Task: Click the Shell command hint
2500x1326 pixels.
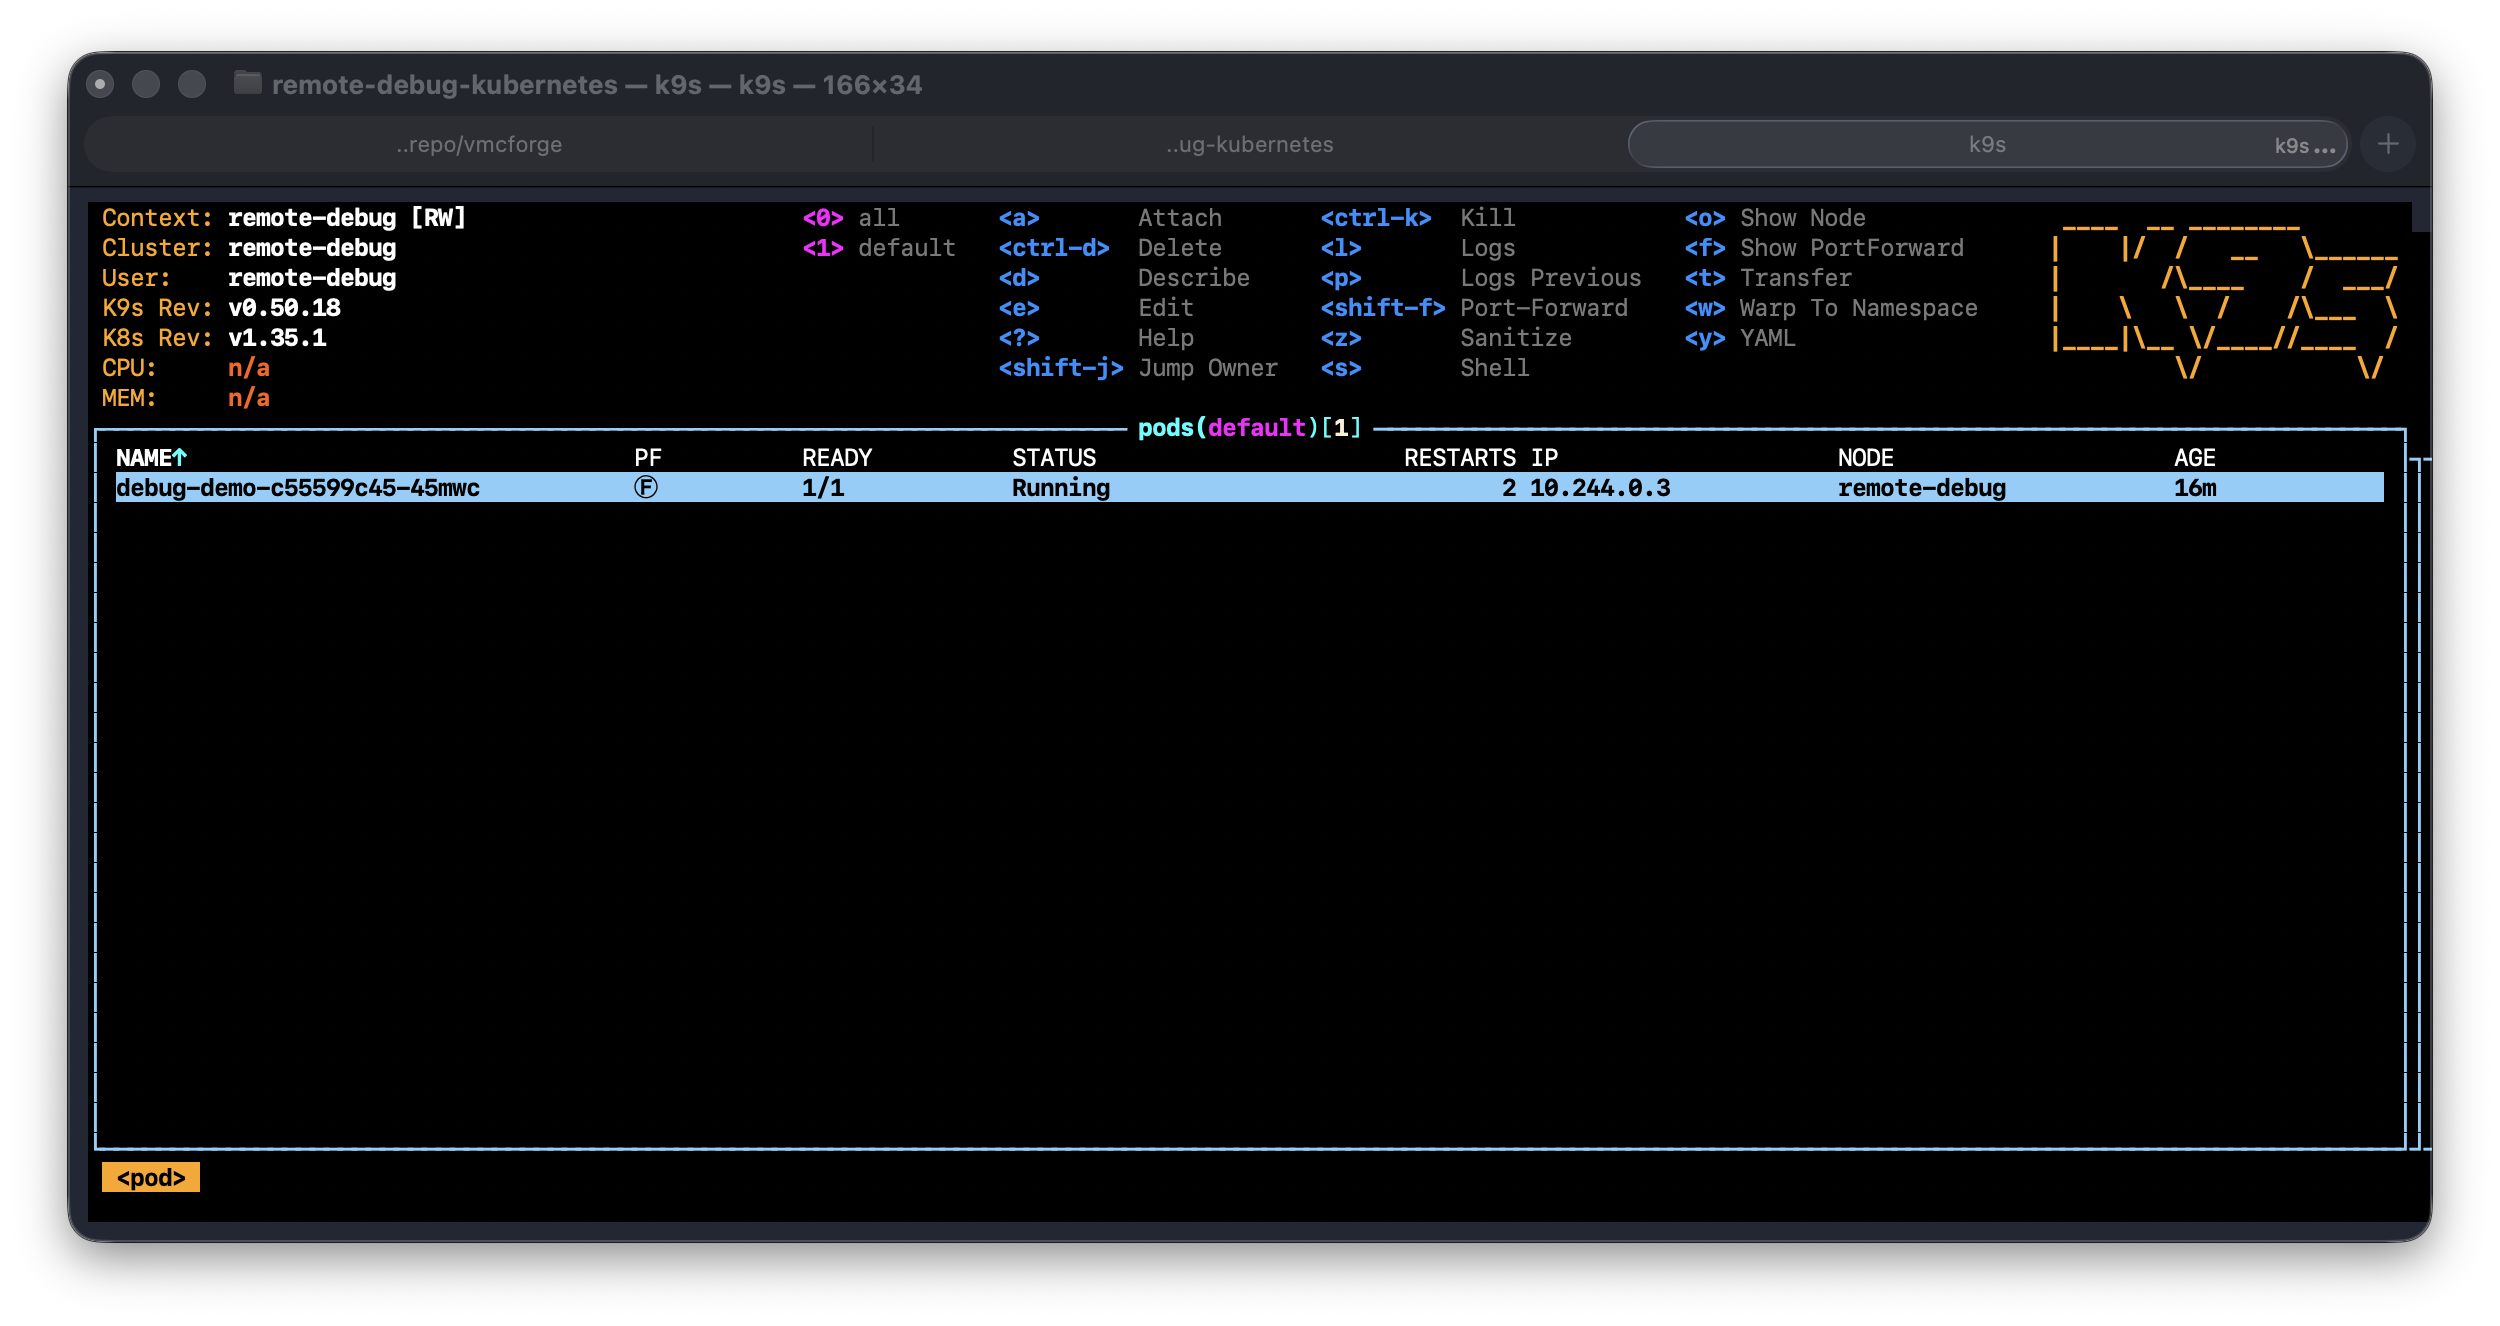Action: [x=1495, y=368]
